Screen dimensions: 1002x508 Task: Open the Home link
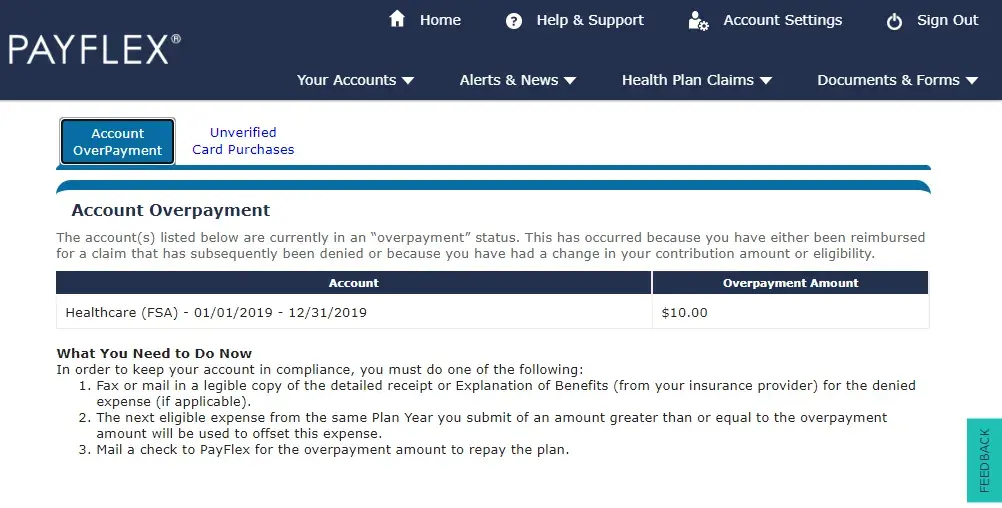click(x=440, y=20)
